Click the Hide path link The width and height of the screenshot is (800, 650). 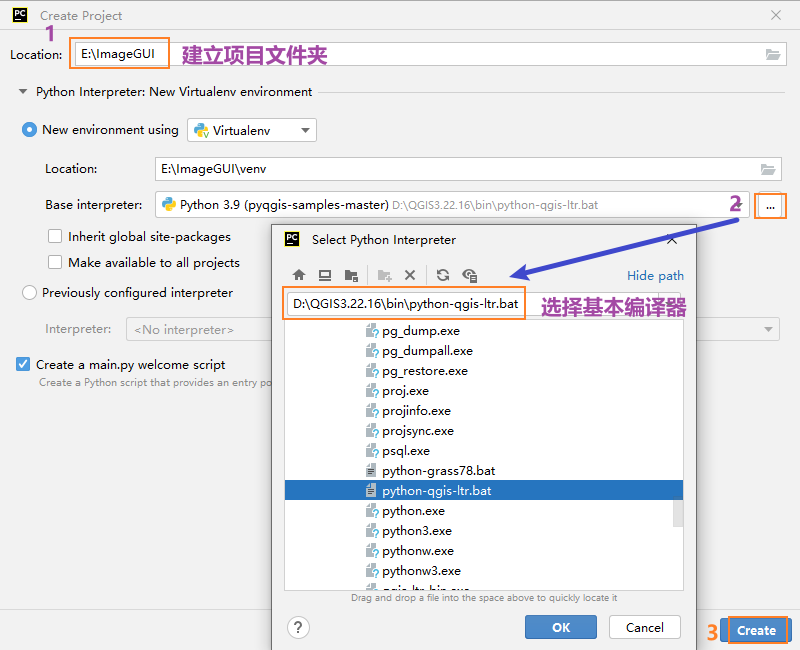click(655, 276)
